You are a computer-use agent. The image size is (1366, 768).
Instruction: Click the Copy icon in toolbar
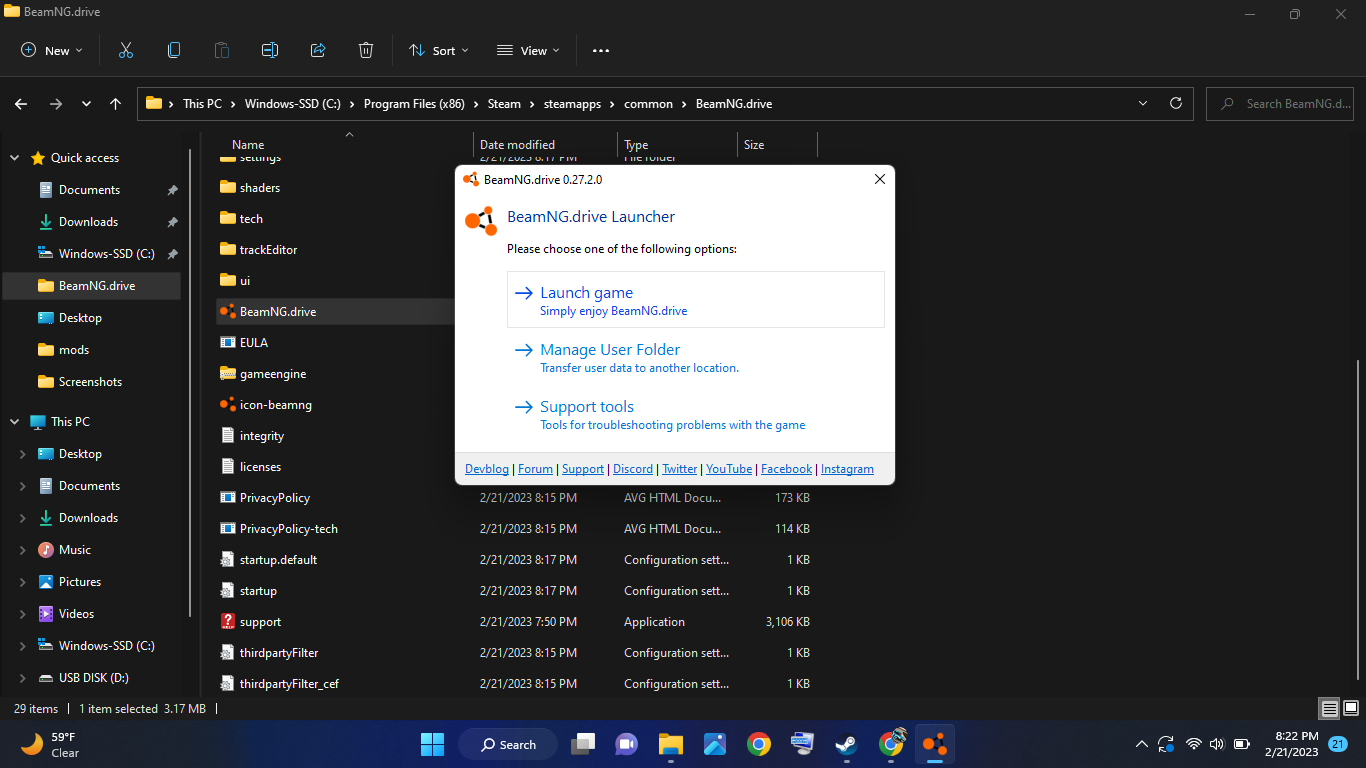tap(174, 50)
